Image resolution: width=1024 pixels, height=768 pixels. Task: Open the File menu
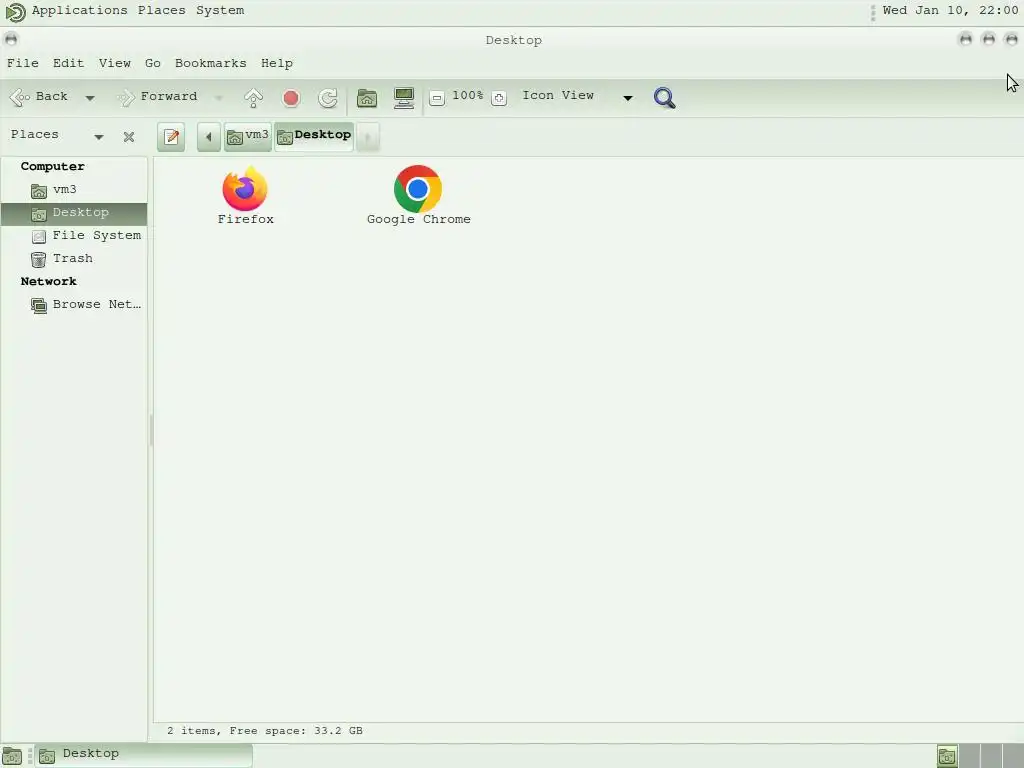click(x=23, y=63)
